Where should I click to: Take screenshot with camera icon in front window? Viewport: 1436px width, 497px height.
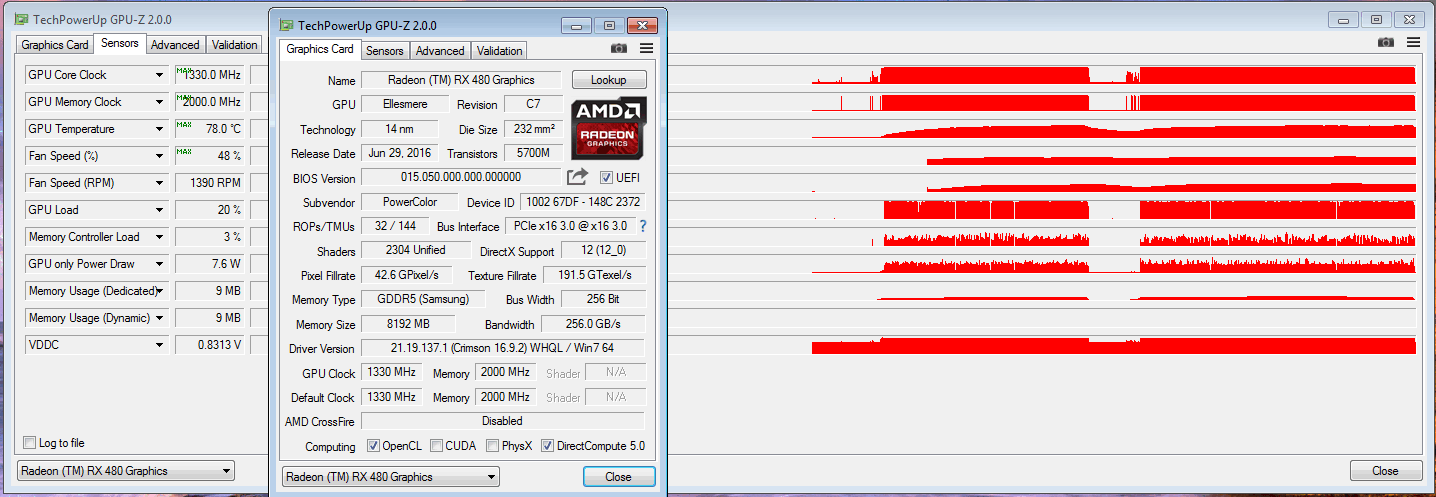point(619,48)
